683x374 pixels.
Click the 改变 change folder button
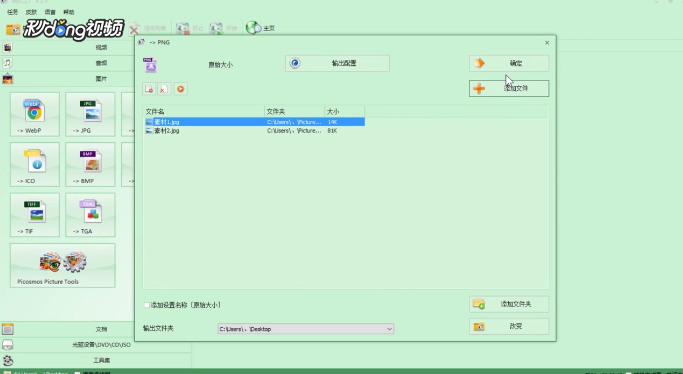509,326
